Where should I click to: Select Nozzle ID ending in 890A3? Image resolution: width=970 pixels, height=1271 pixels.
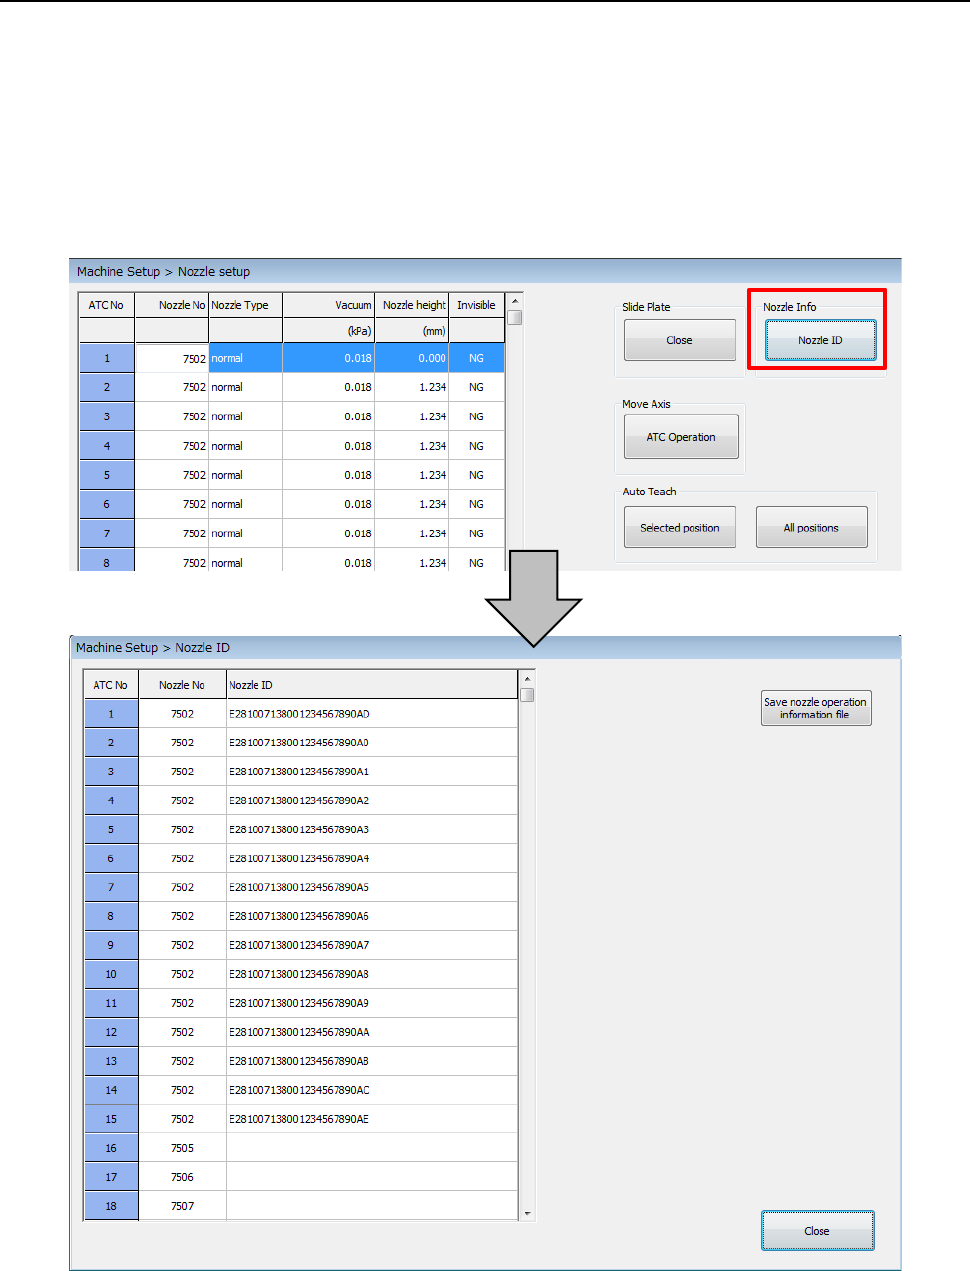(372, 830)
